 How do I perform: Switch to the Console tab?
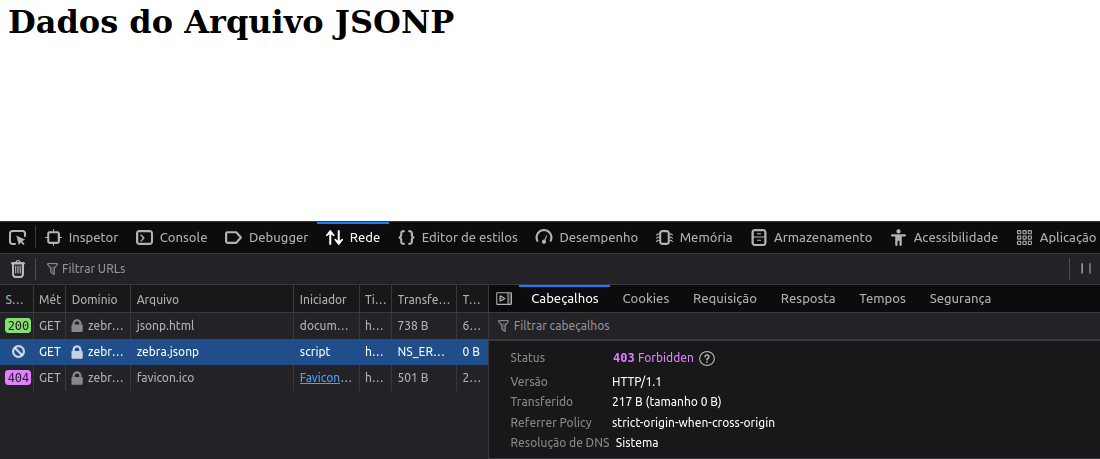tap(172, 238)
